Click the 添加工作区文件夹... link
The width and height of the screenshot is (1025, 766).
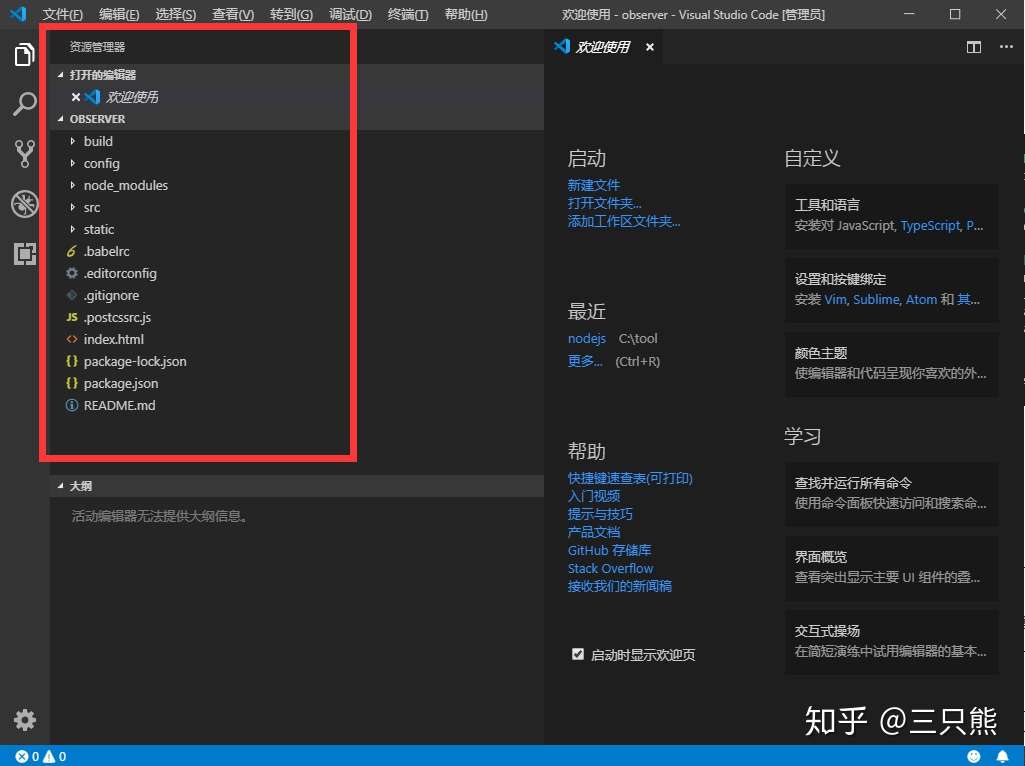(624, 222)
